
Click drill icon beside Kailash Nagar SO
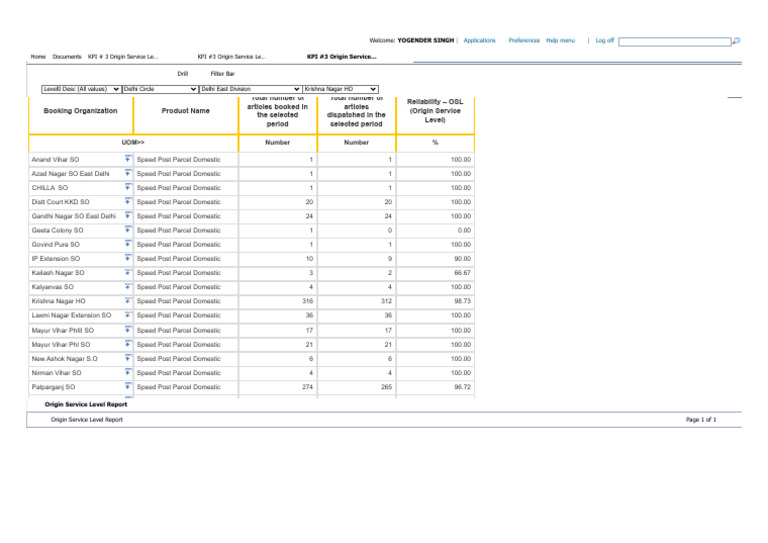pos(129,273)
